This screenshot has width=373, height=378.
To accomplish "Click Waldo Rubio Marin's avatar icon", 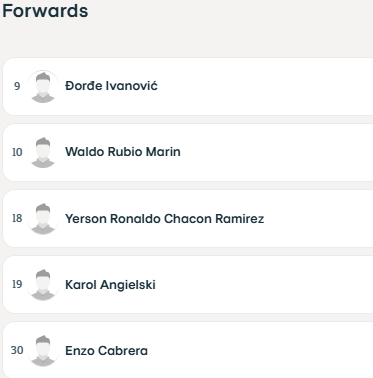I will point(43,152).
